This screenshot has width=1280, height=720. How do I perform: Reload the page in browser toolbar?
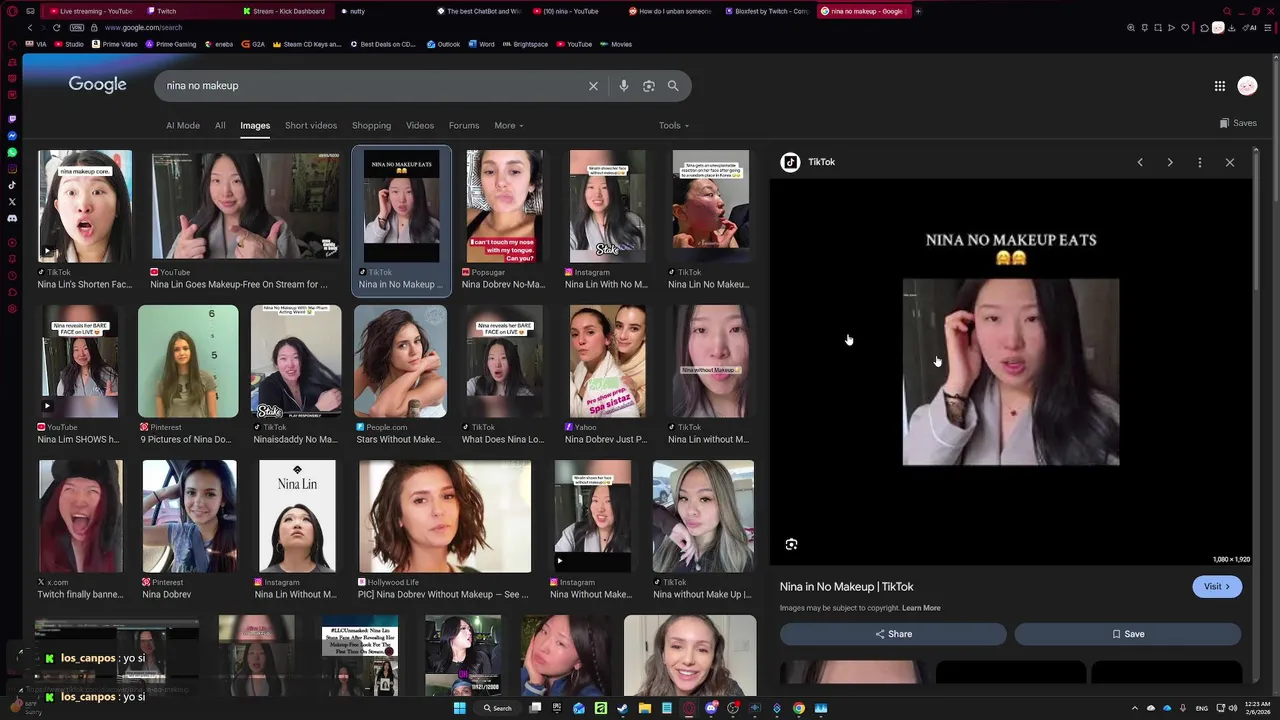coord(56,28)
